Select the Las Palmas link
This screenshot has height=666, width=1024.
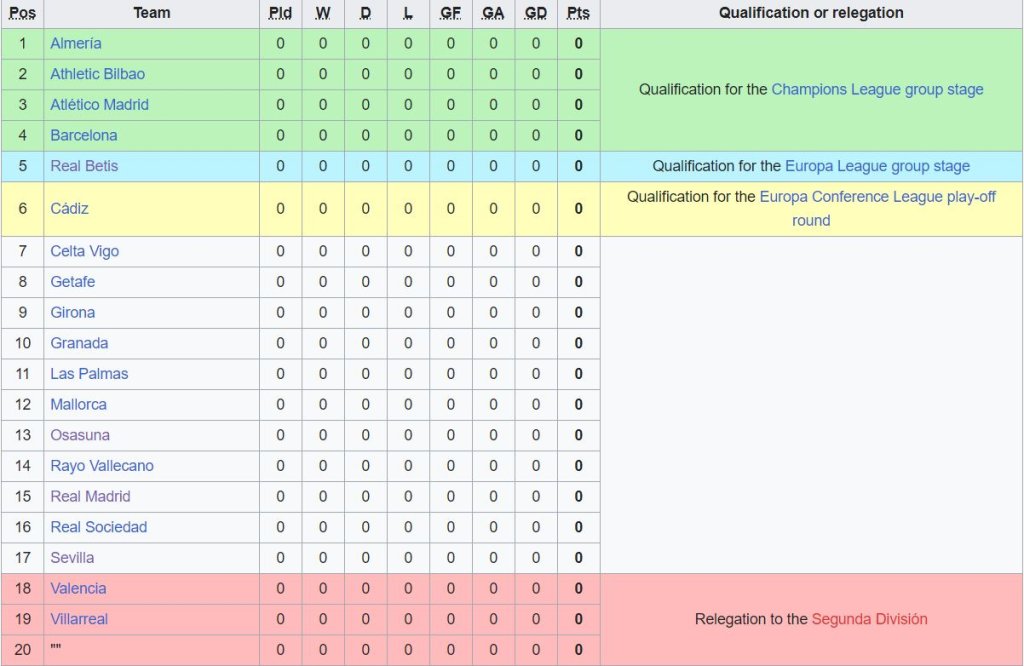pyautogui.click(x=89, y=374)
